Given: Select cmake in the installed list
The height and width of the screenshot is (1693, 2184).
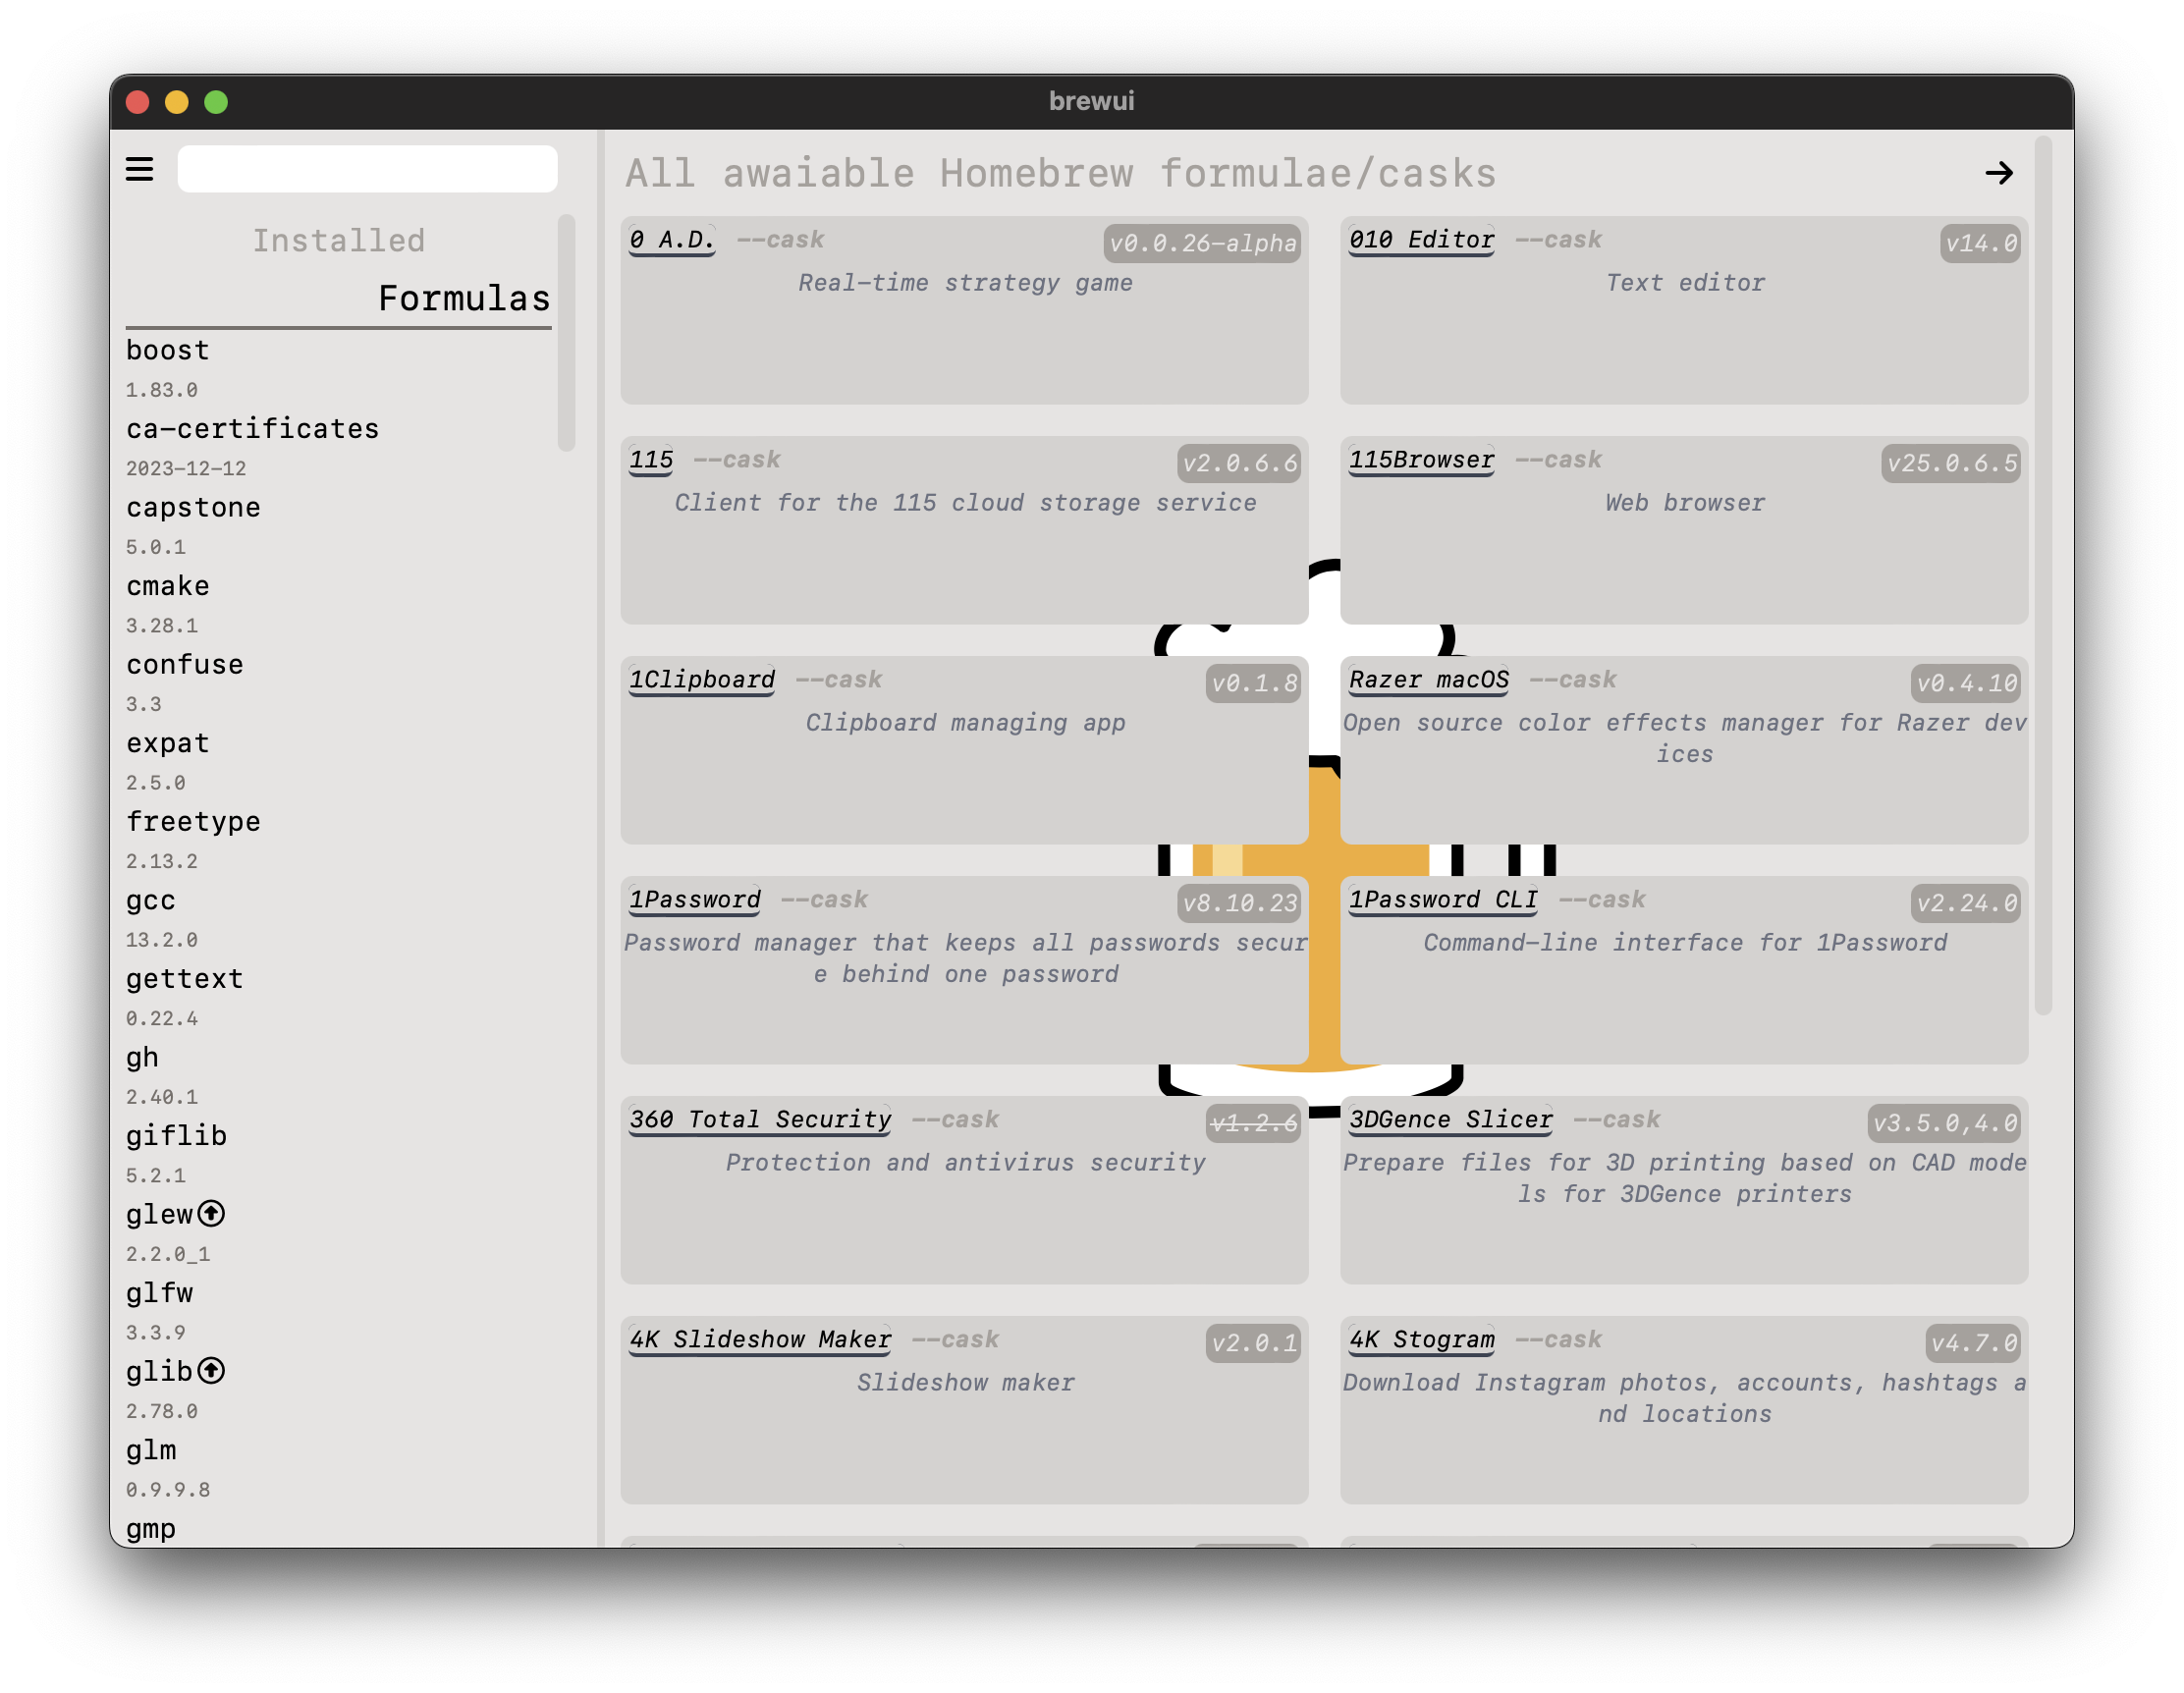Looking at the screenshot, I should [167, 586].
